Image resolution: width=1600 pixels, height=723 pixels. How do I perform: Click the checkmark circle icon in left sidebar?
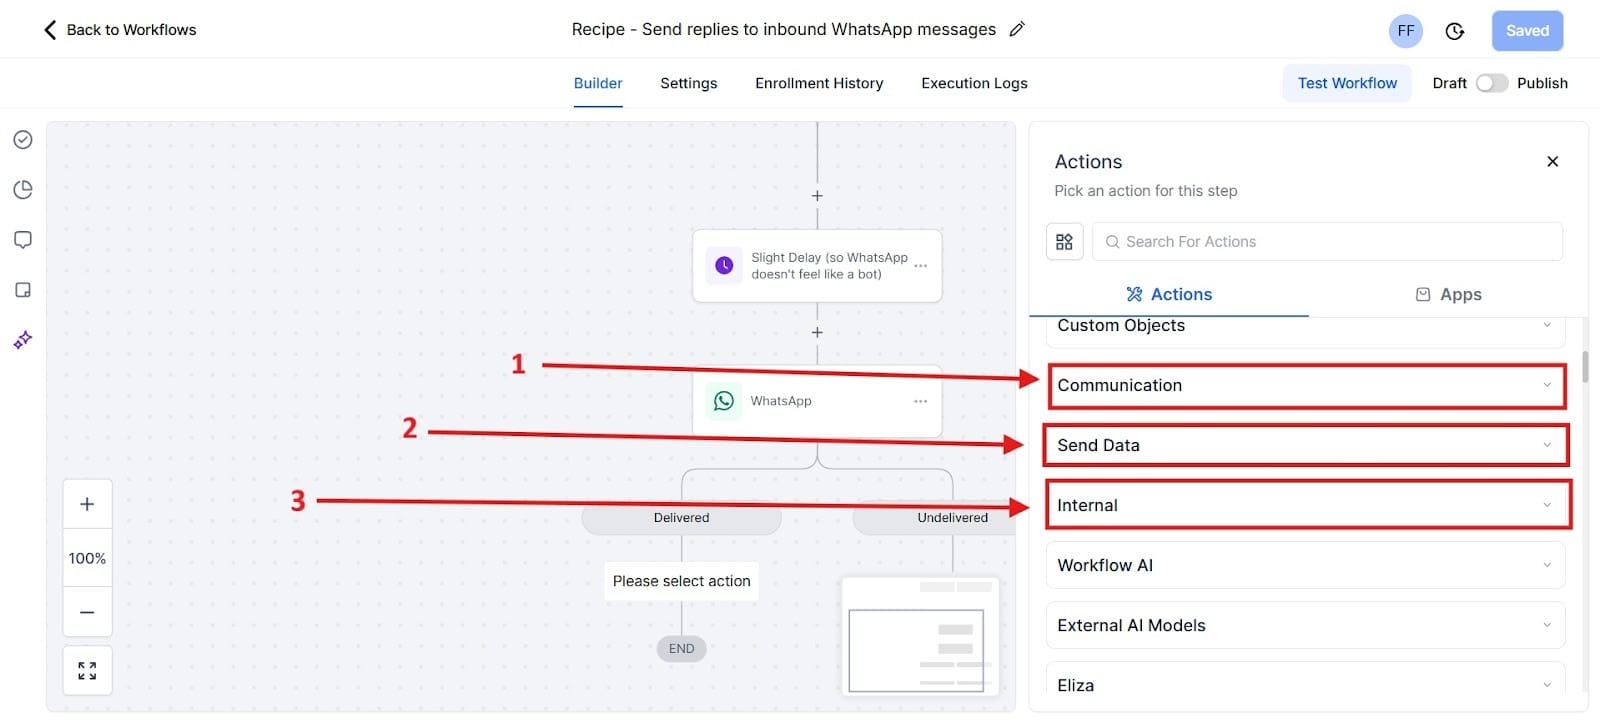point(22,139)
